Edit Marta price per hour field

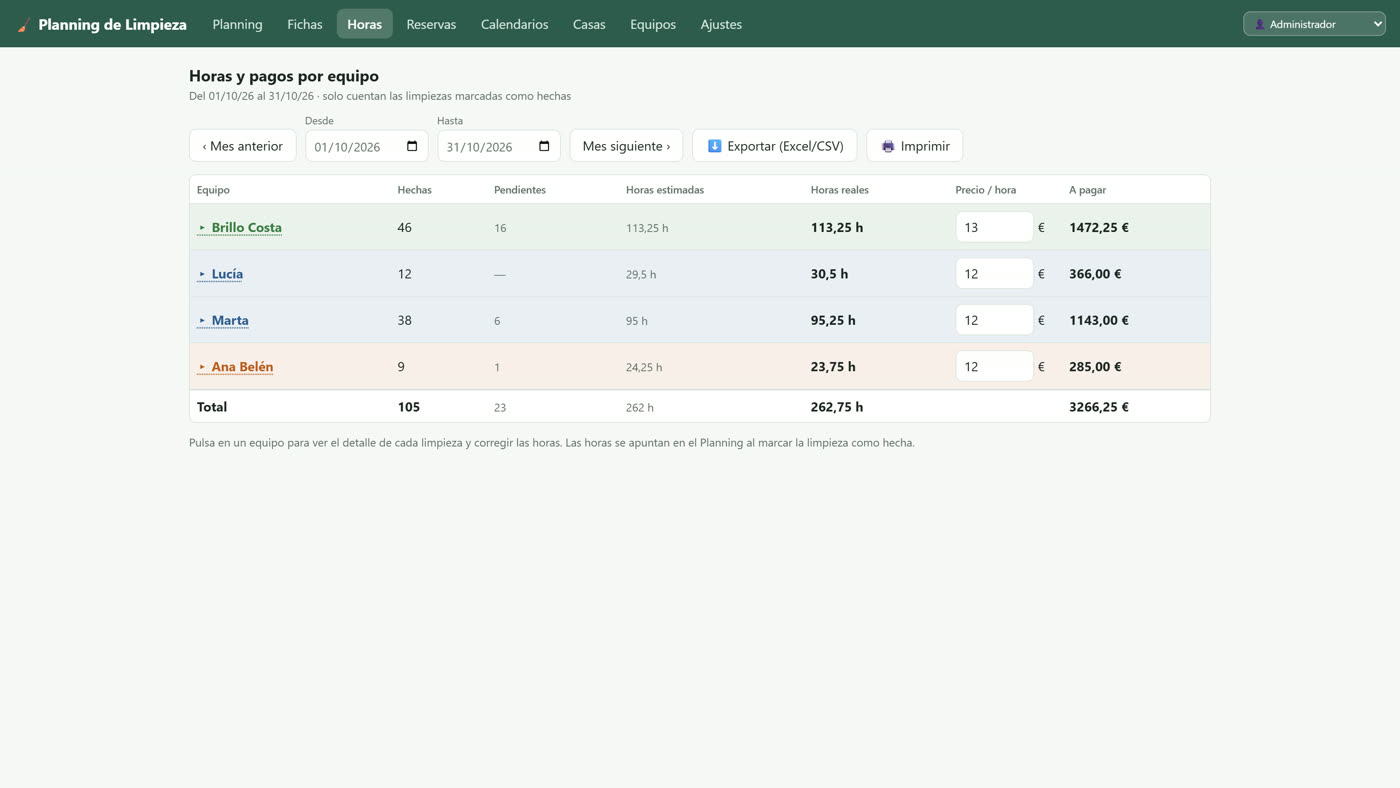click(994, 320)
